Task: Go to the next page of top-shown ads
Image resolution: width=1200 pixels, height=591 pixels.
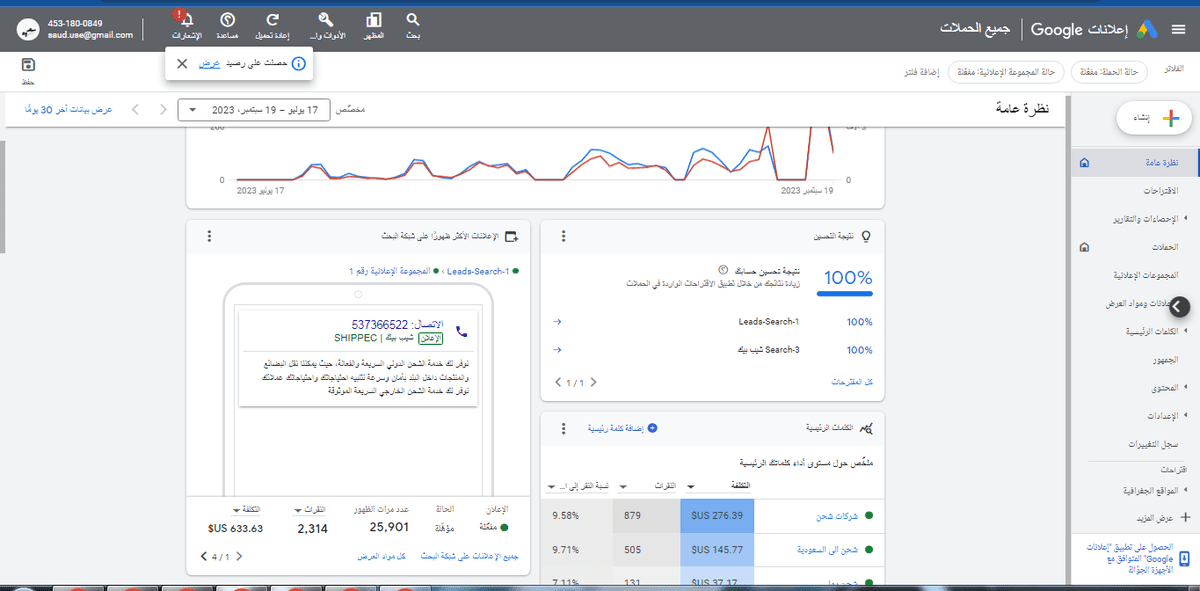Action: [203, 556]
